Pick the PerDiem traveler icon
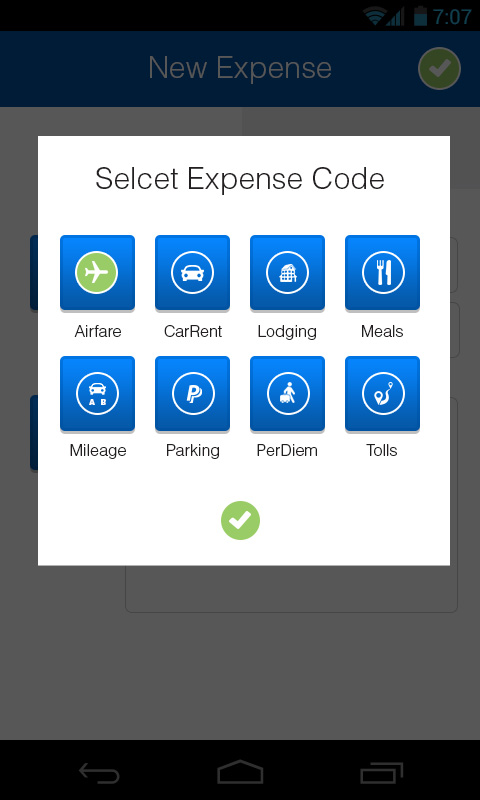 click(x=287, y=394)
